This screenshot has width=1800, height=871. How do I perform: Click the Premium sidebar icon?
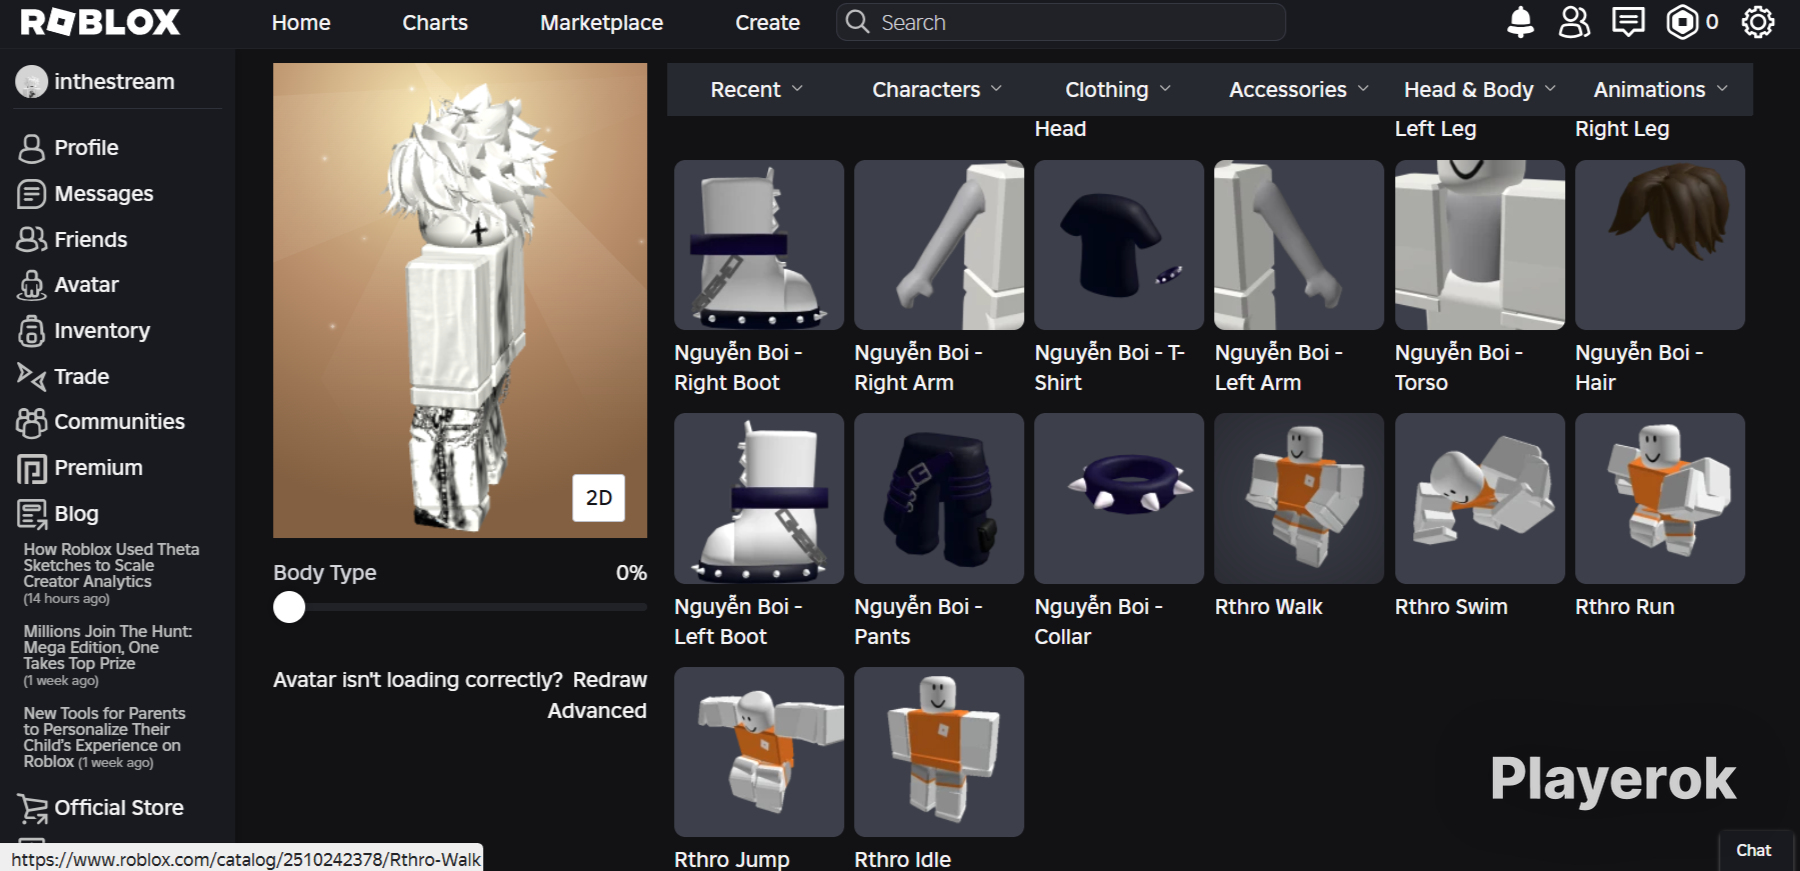point(32,468)
